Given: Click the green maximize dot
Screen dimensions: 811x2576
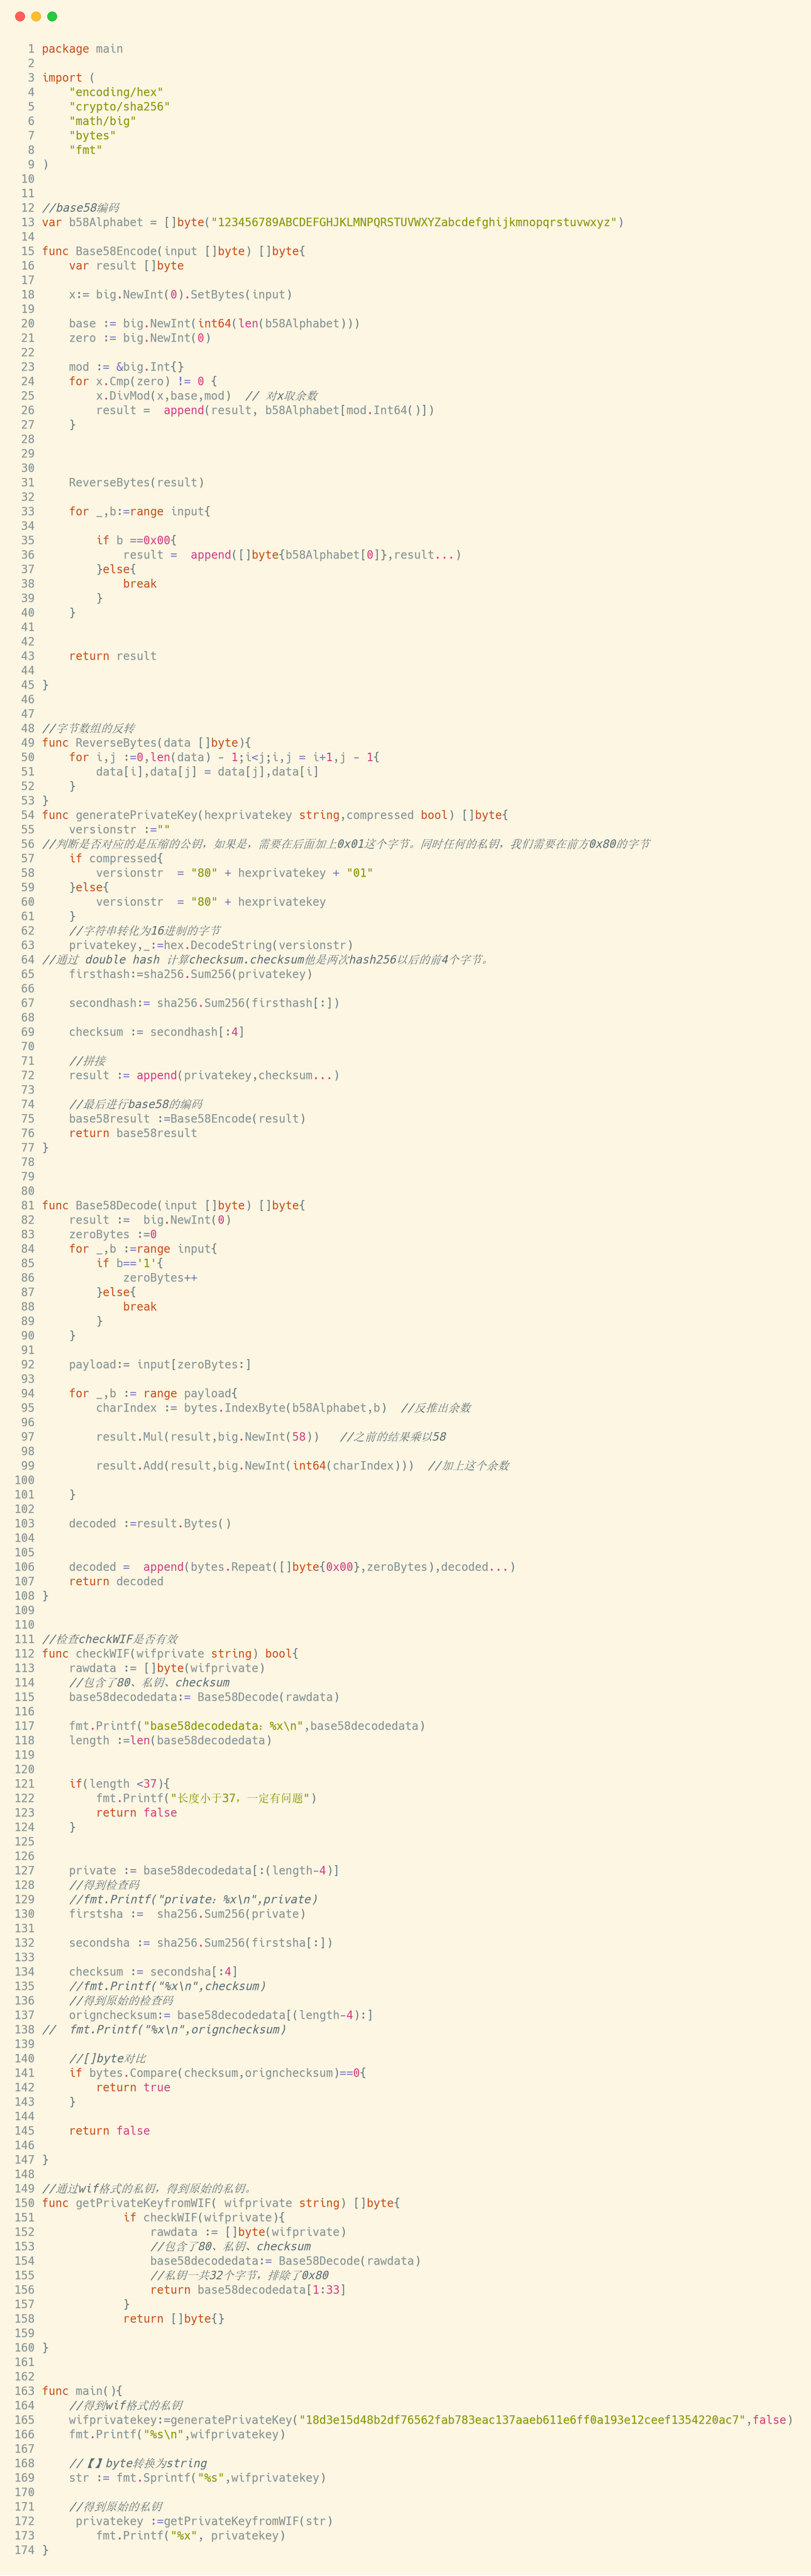Looking at the screenshot, I should pyautogui.click(x=52, y=16).
